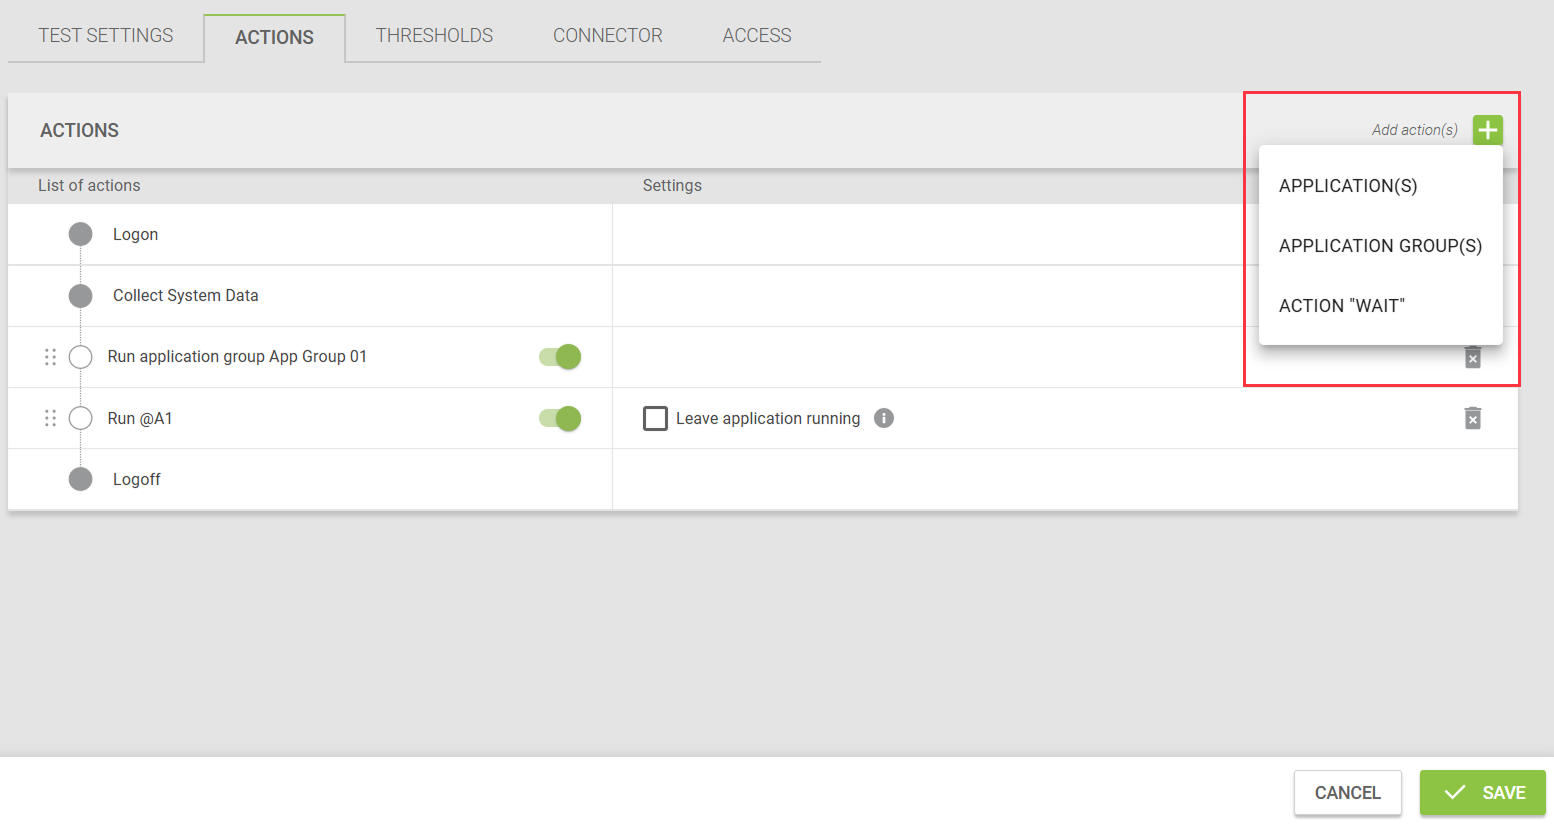The width and height of the screenshot is (1554, 826).
Task: Pick ACTION "WAIT" from the dropdown list
Action: point(1341,306)
